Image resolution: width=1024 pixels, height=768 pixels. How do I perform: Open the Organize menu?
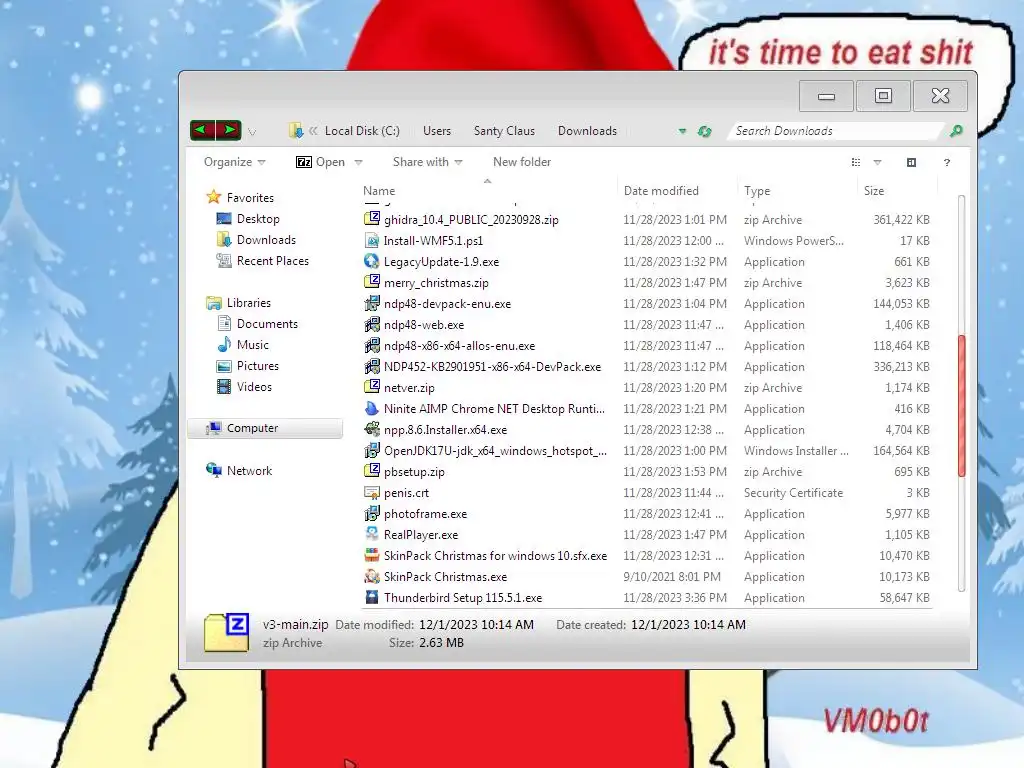(234, 162)
